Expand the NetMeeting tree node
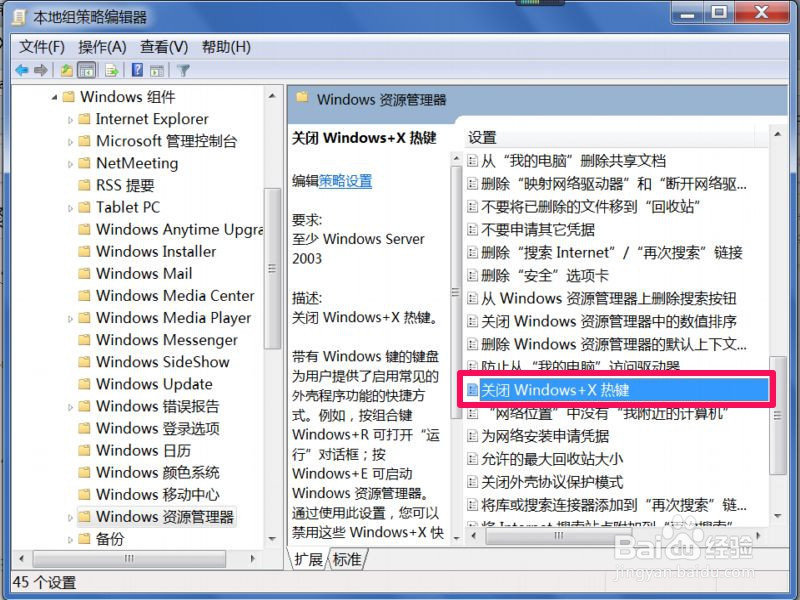The height and width of the screenshot is (600, 800). pyautogui.click(x=70, y=164)
